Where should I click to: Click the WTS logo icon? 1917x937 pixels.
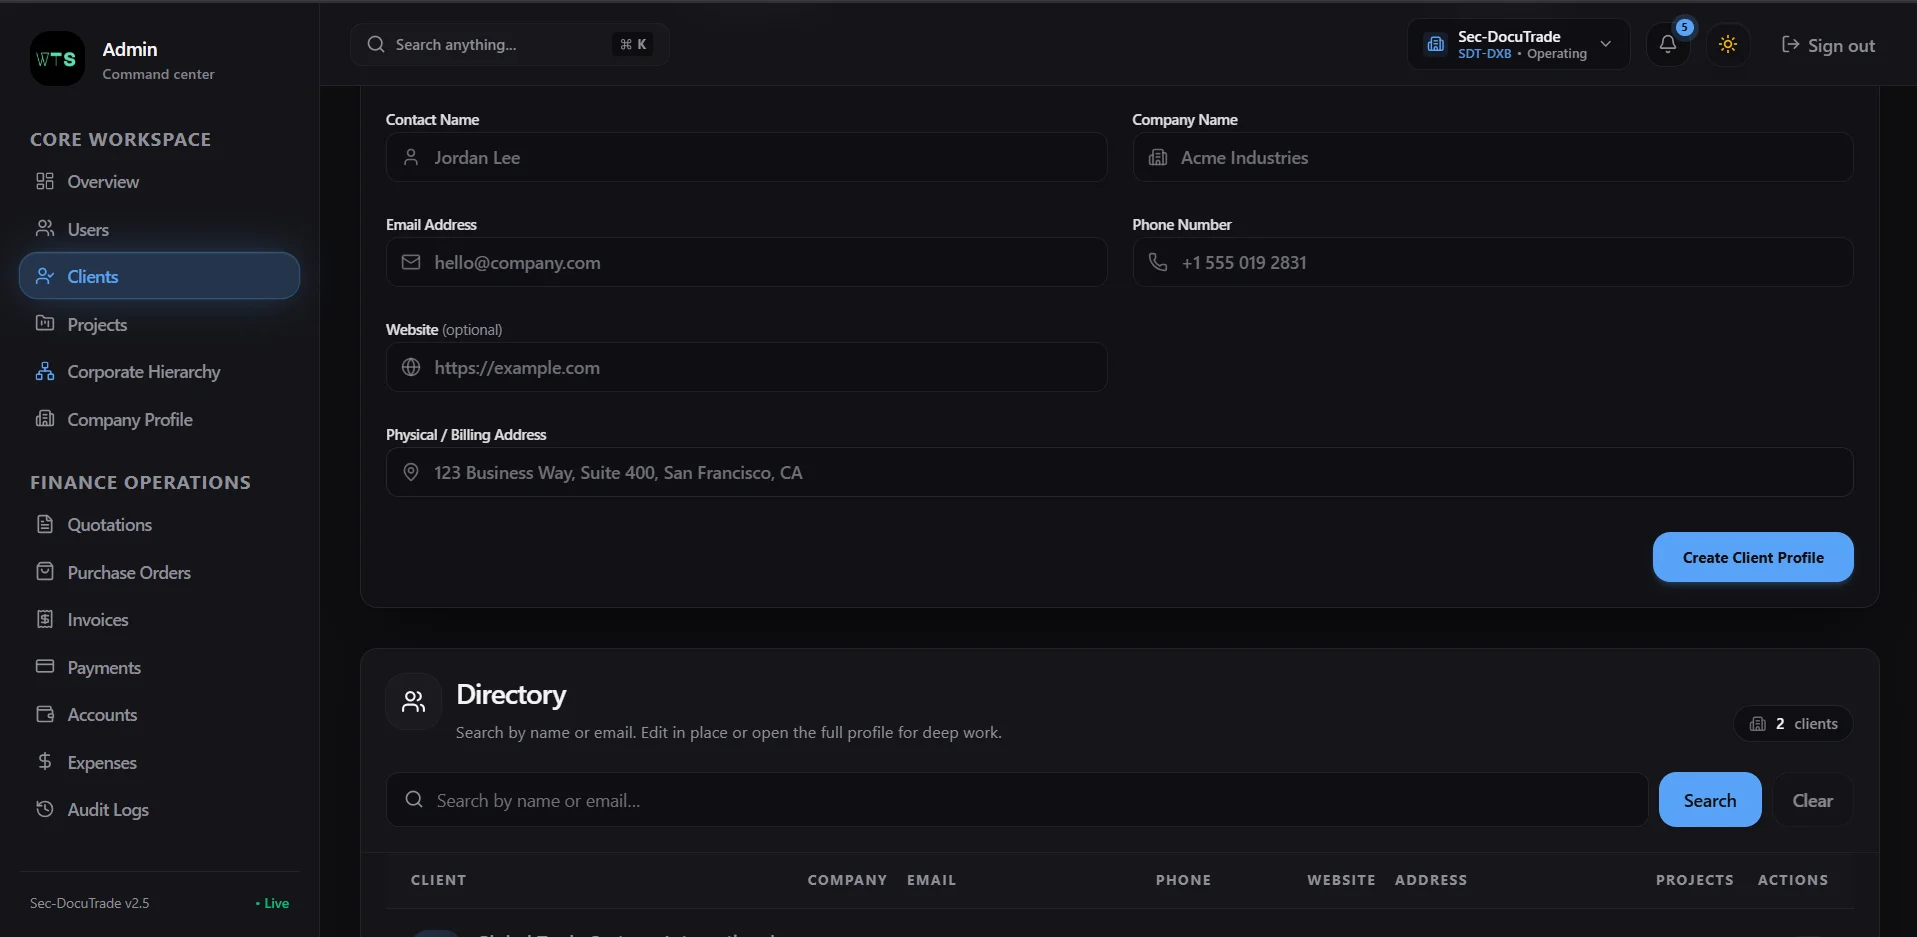pos(57,59)
